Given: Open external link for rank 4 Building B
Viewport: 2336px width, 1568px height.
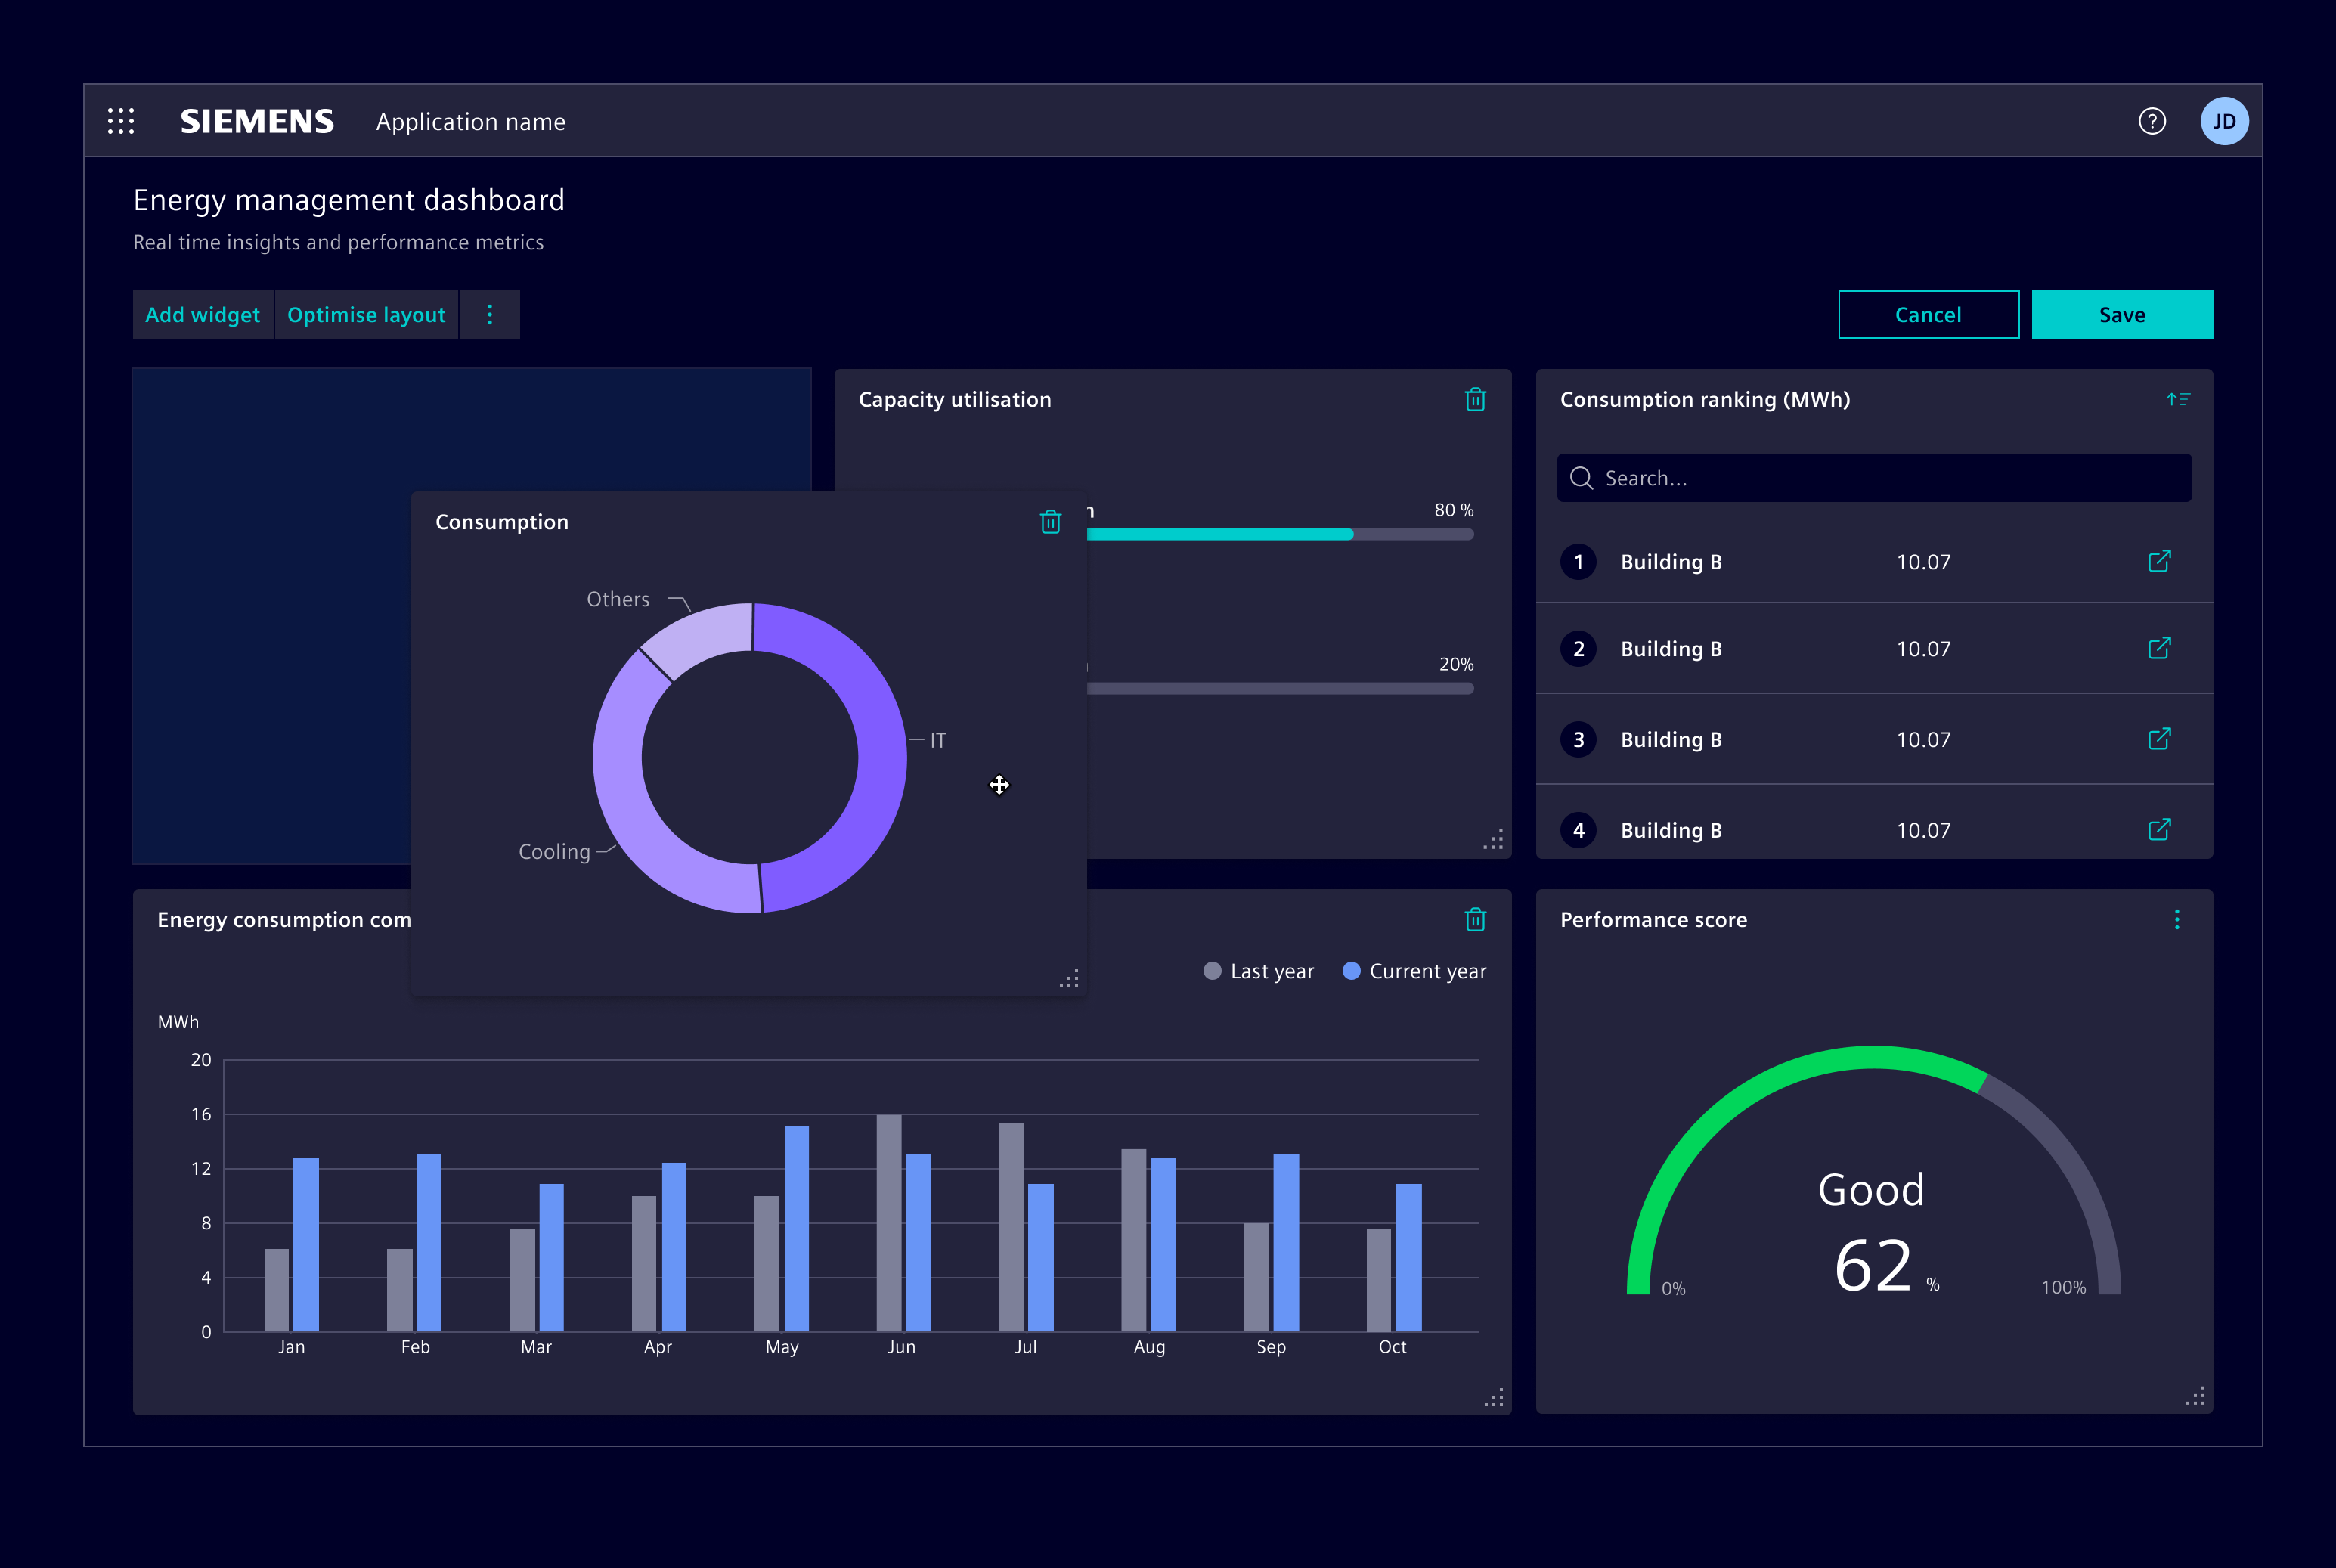Looking at the screenshot, I should point(2159,829).
